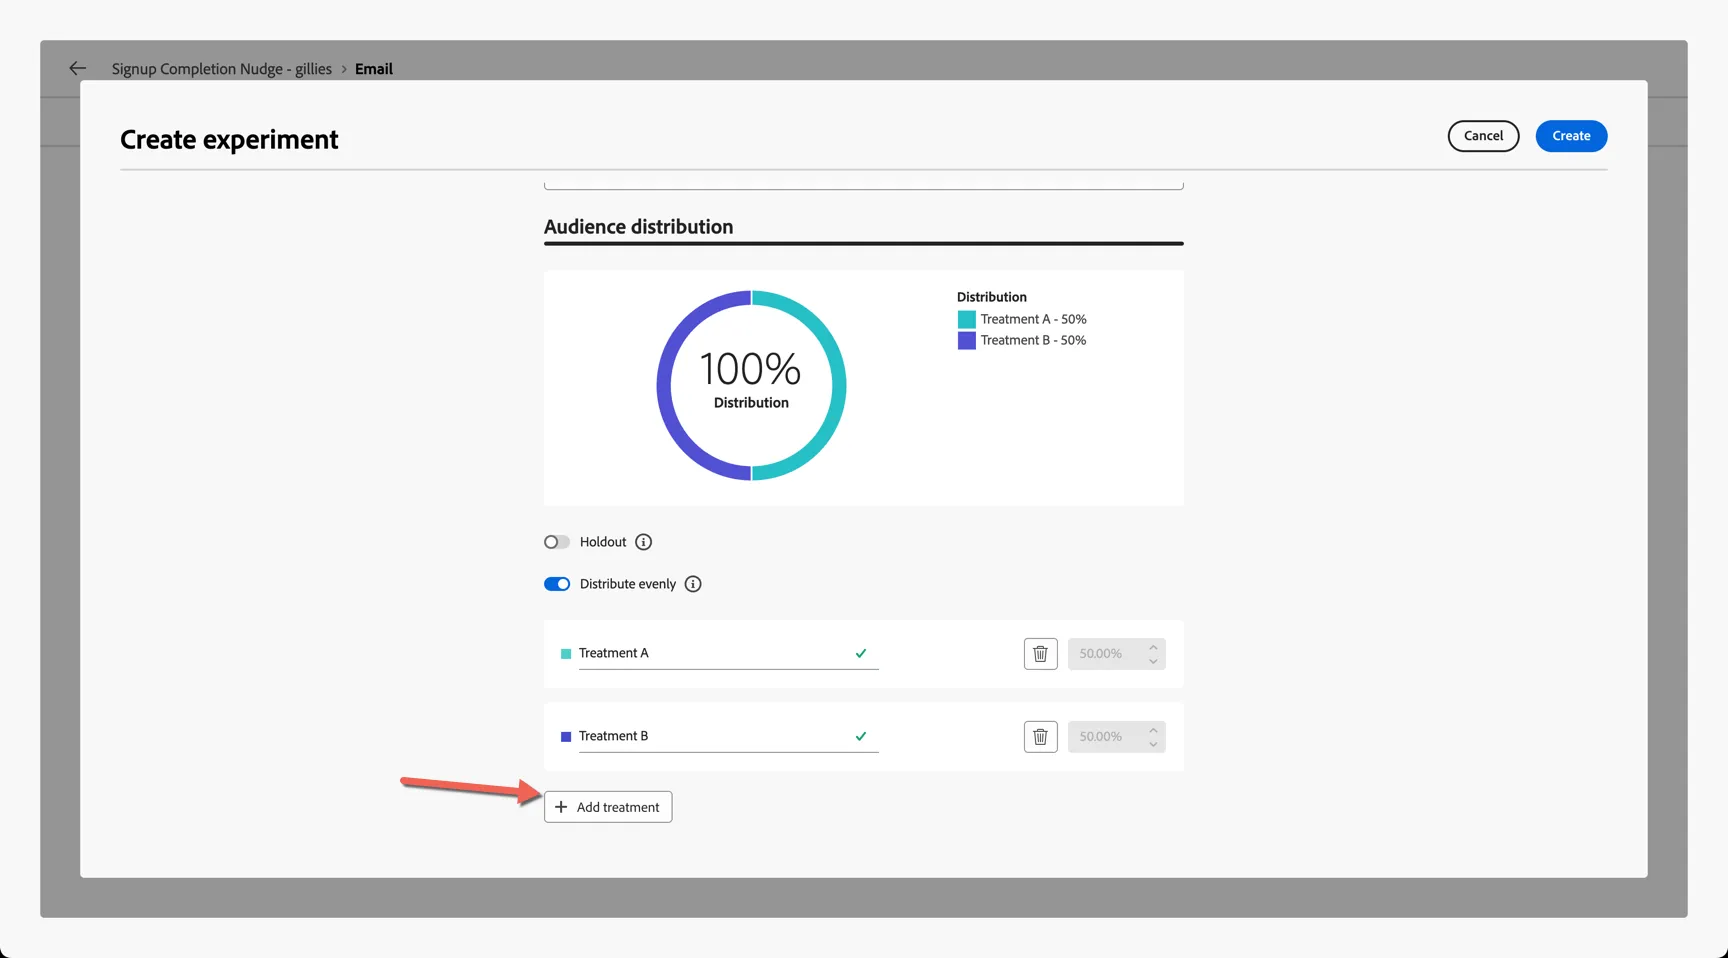The image size is (1728, 958).
Task: Click the back arrow icon
Action: (x=77, y=68)
